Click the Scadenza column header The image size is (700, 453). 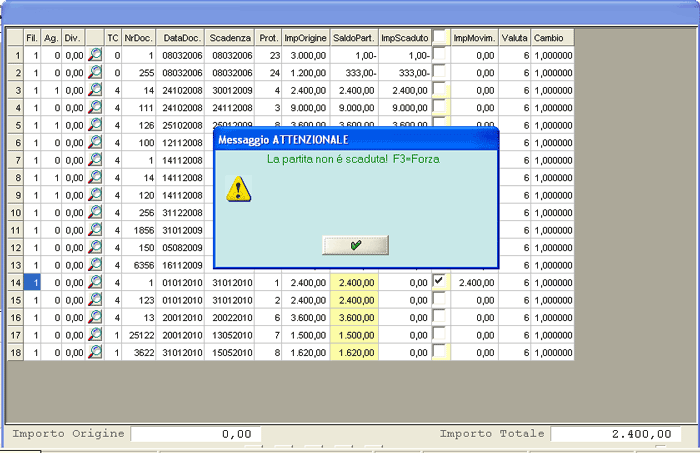click(230, 38)
